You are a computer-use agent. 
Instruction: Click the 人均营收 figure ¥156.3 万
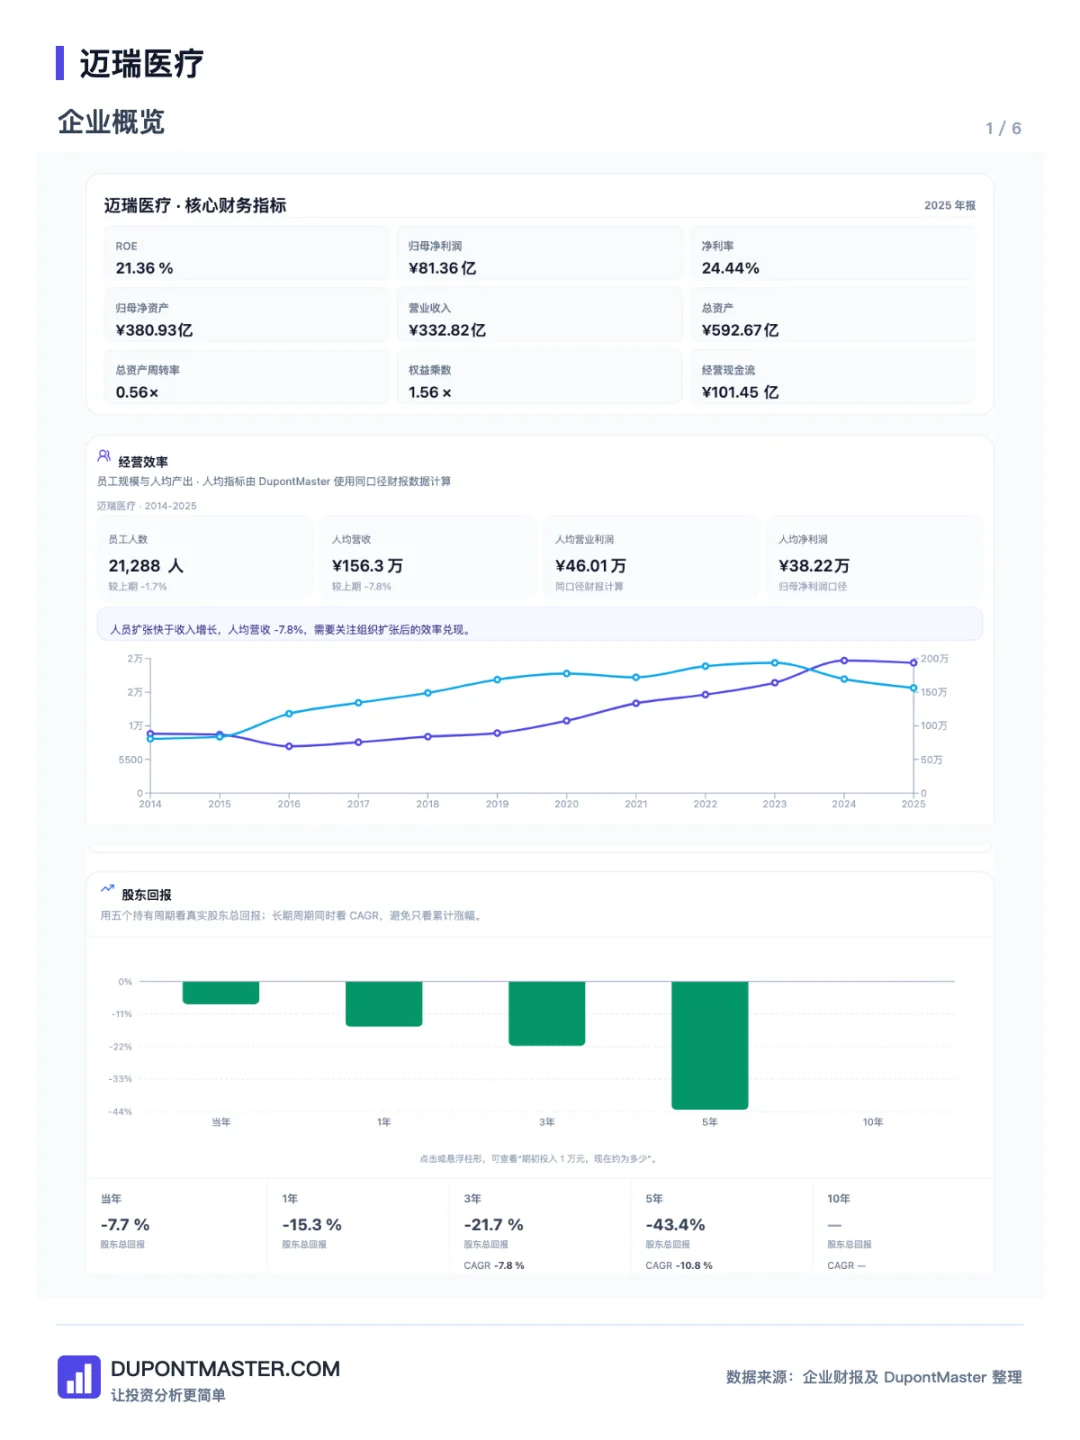click(x=367, y=566)
